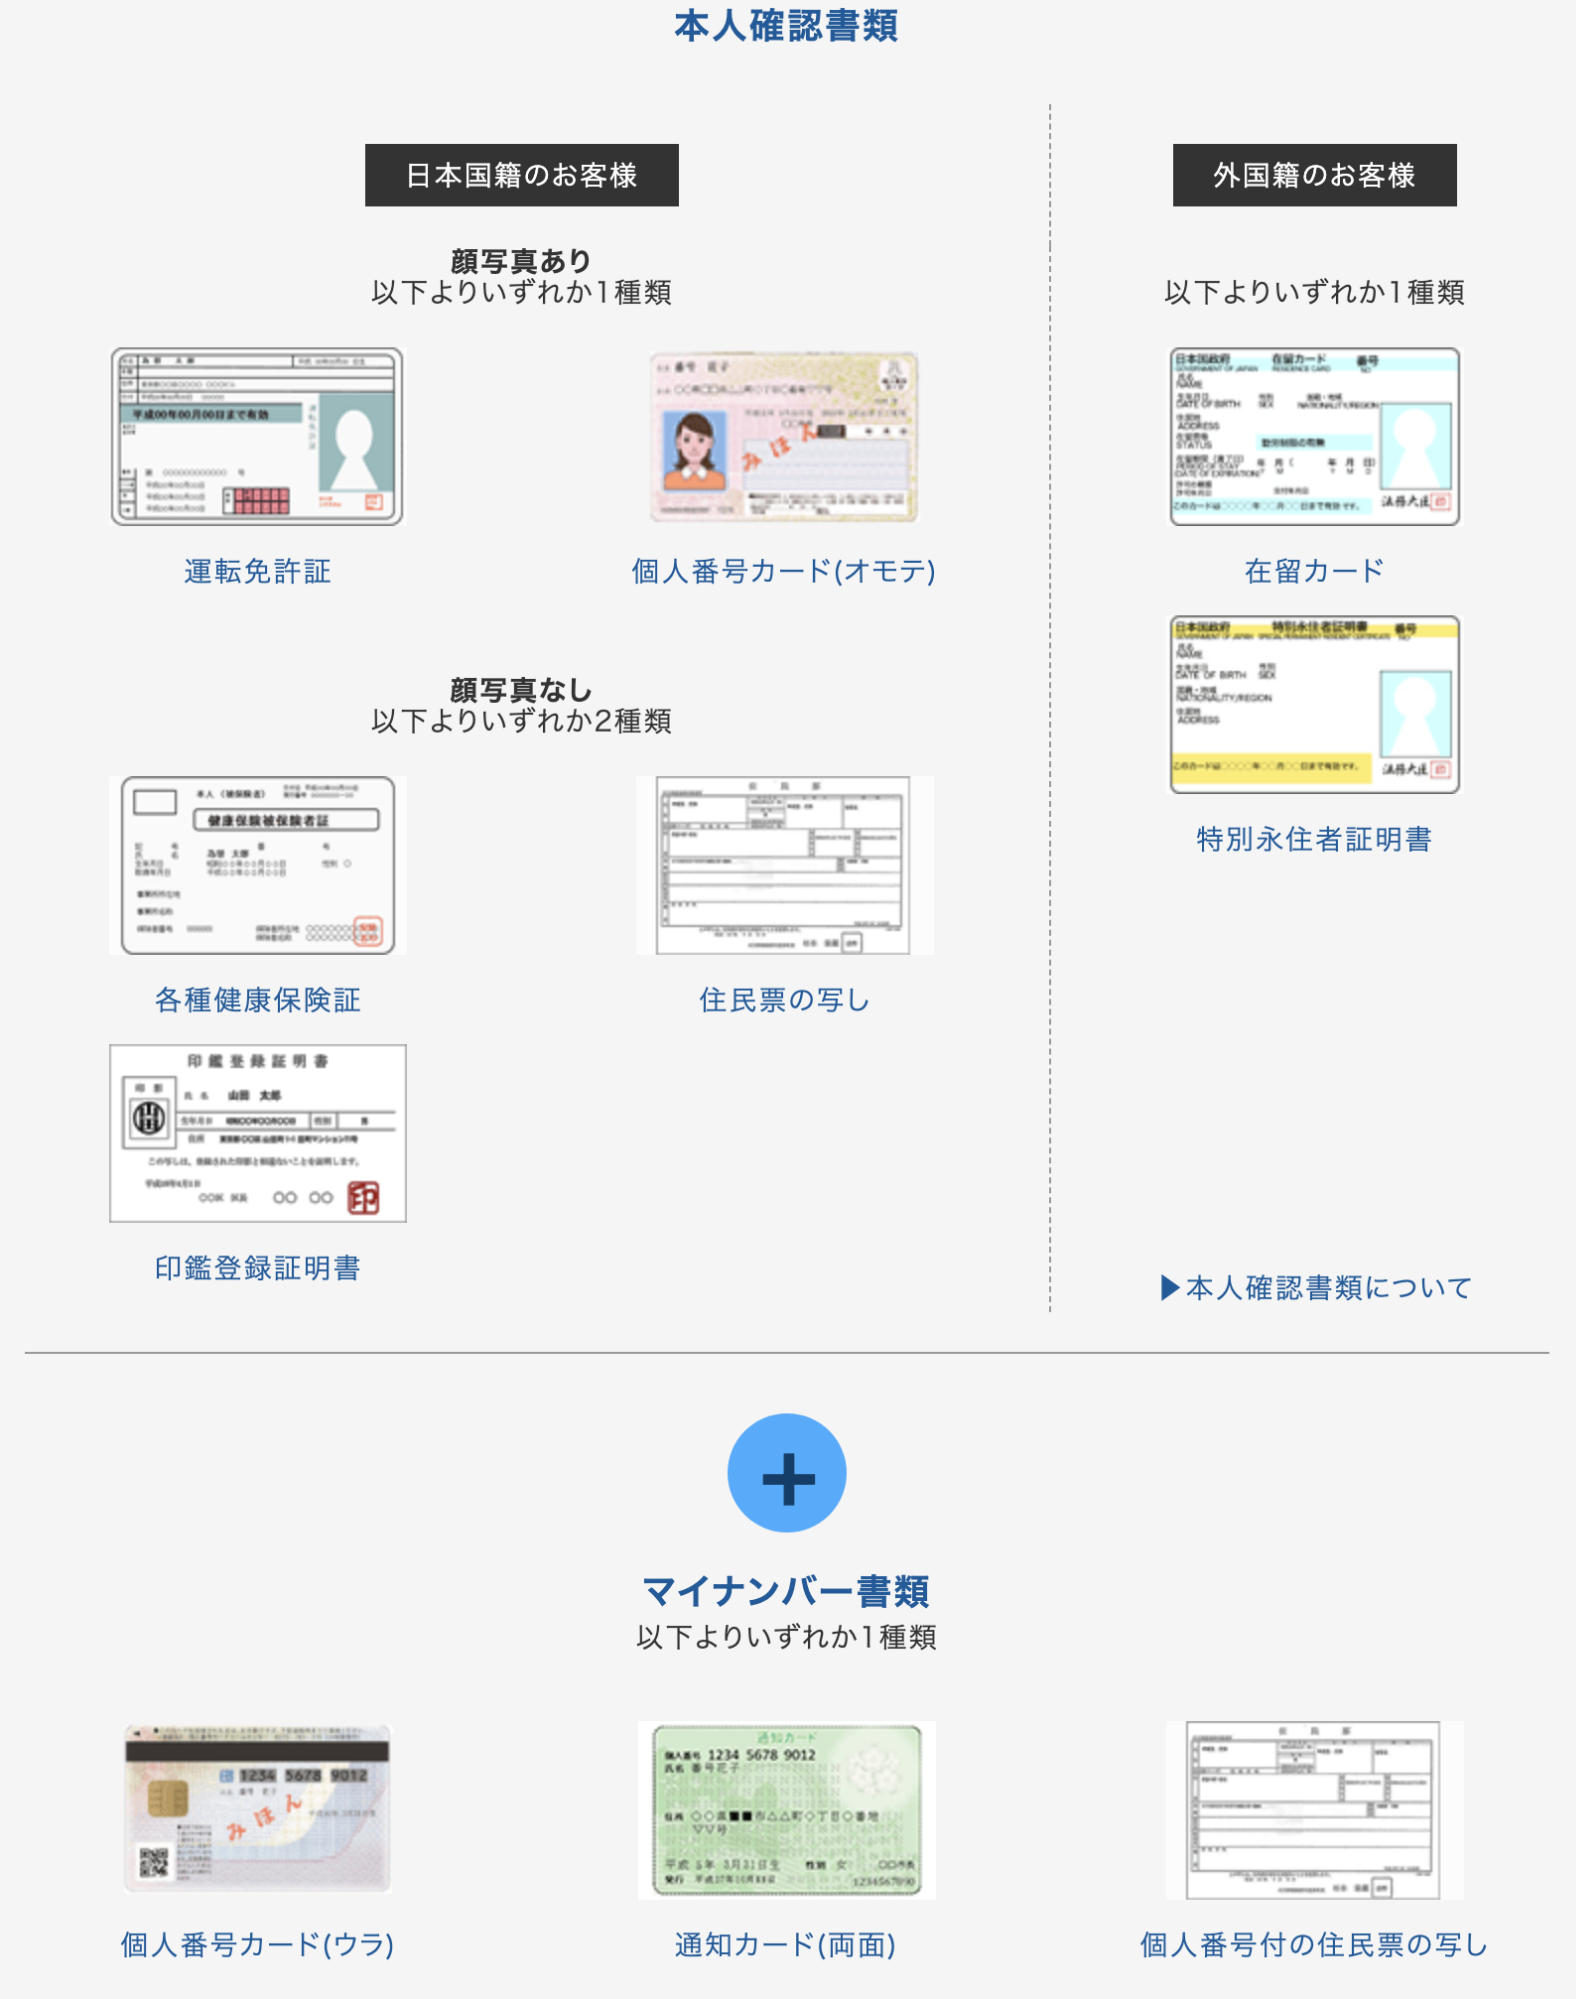Click the driver's license sample image
This screenshot has width=1577, height=1999.
click(257, 437)
